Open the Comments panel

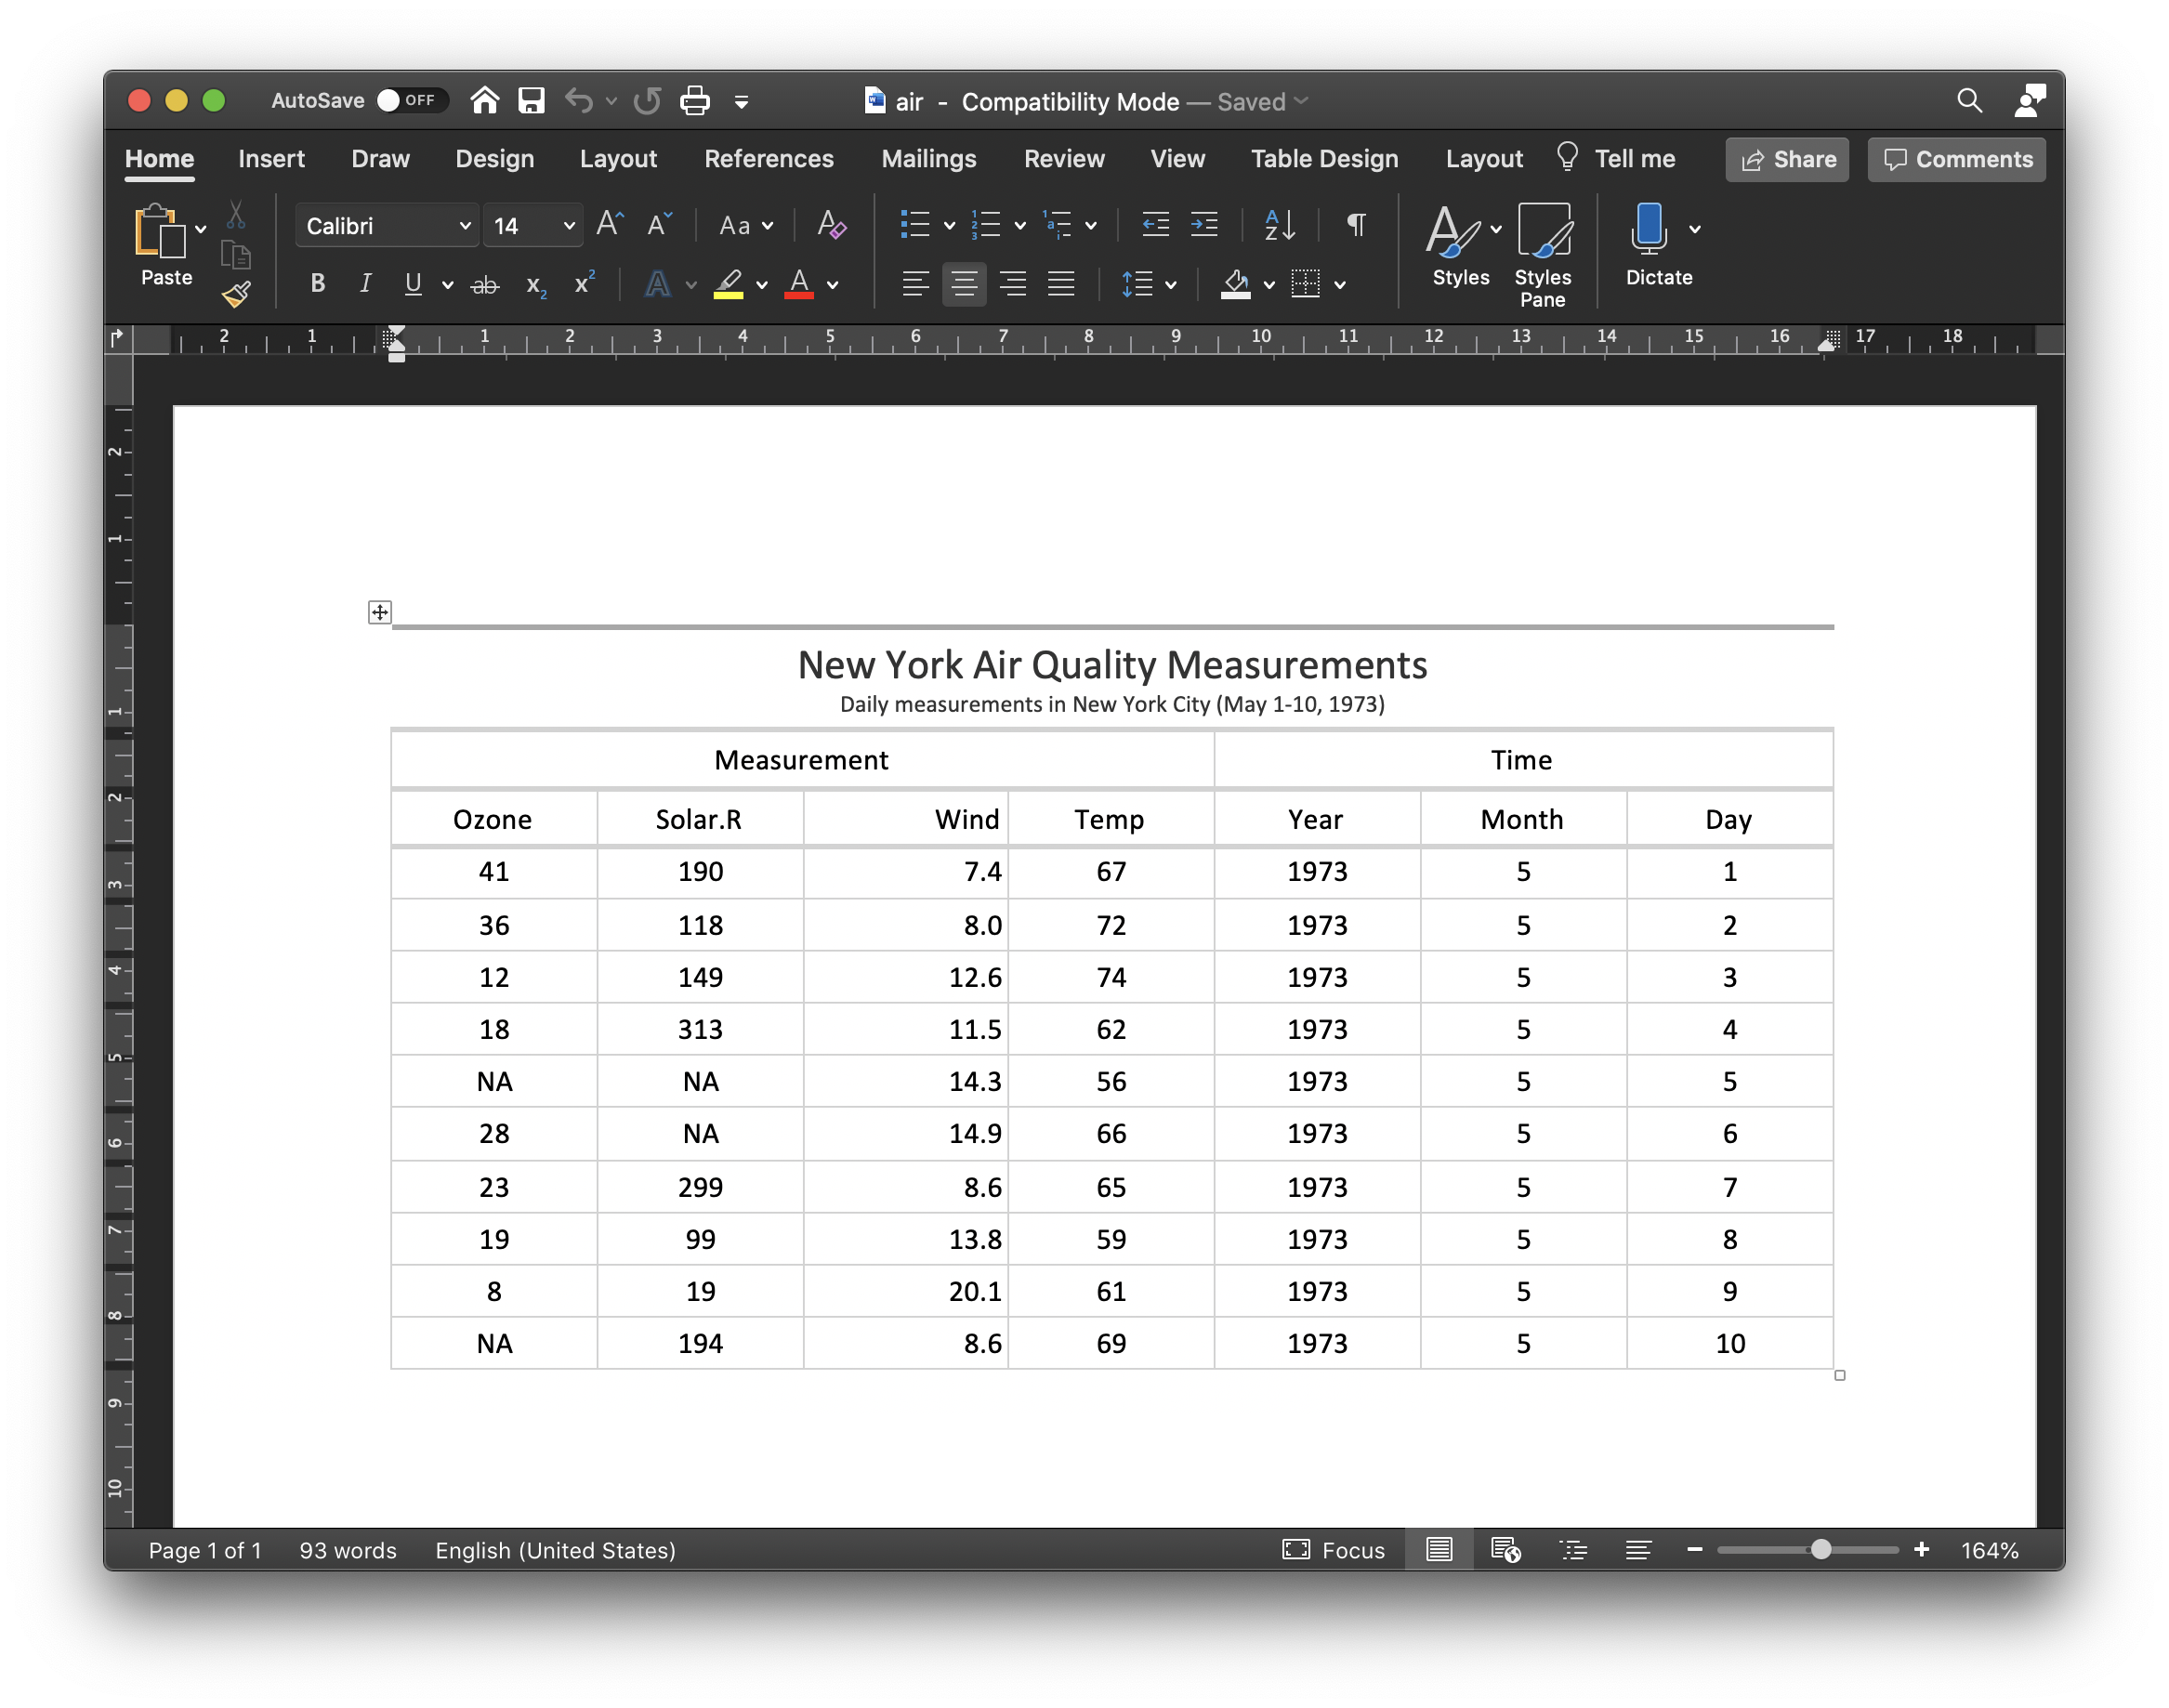pyautogui.click(x=1954, y=159)
